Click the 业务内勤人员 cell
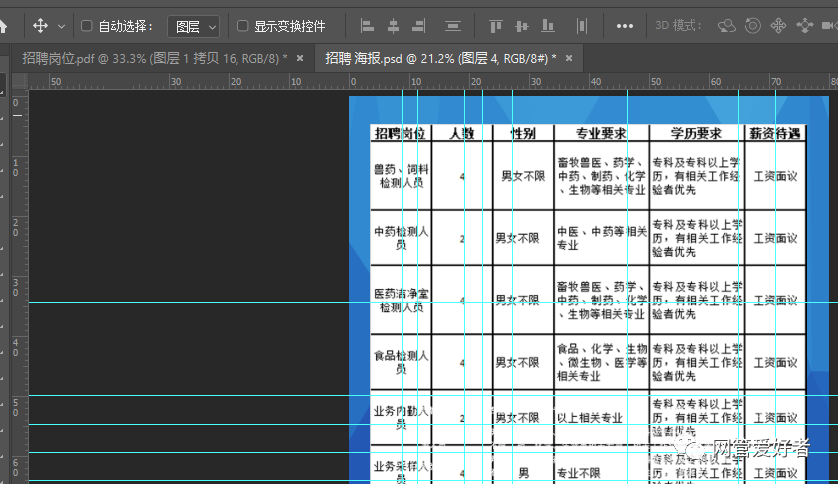The image size is (838, 484). pos(401,418)
